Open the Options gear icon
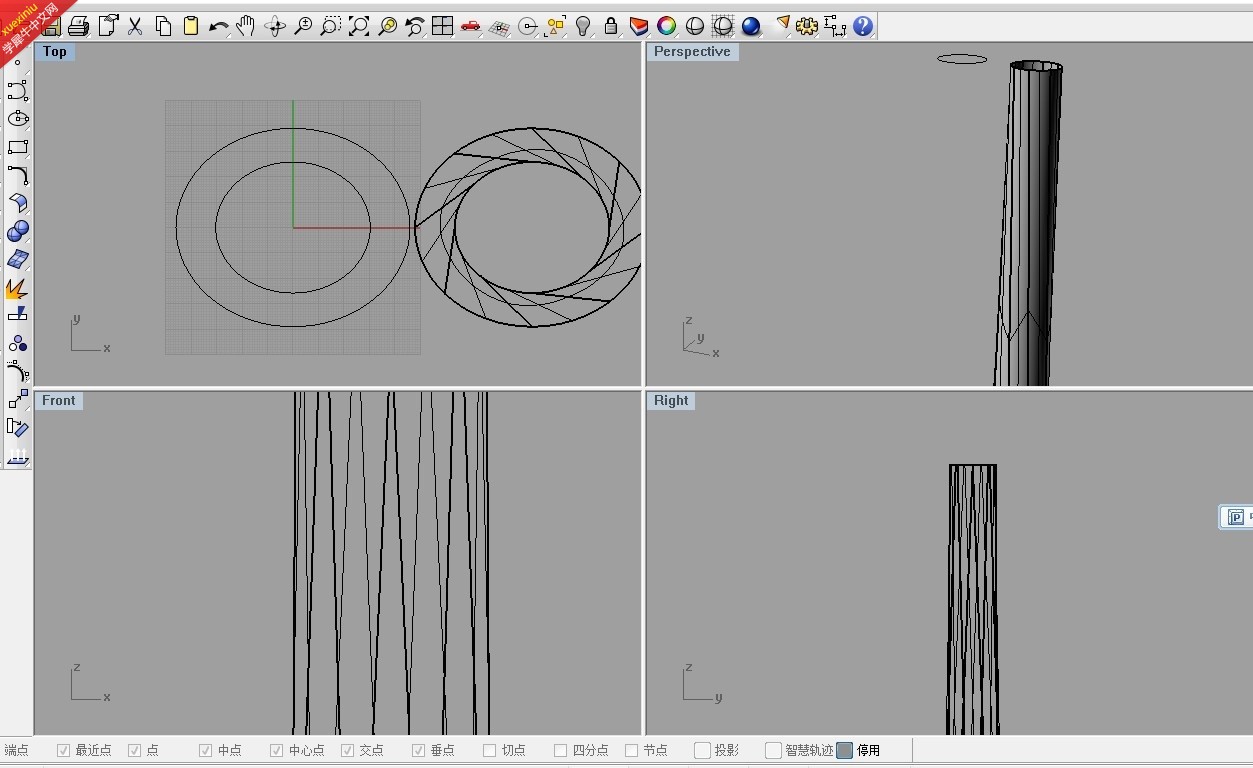1253x768 pixels. 807,27
